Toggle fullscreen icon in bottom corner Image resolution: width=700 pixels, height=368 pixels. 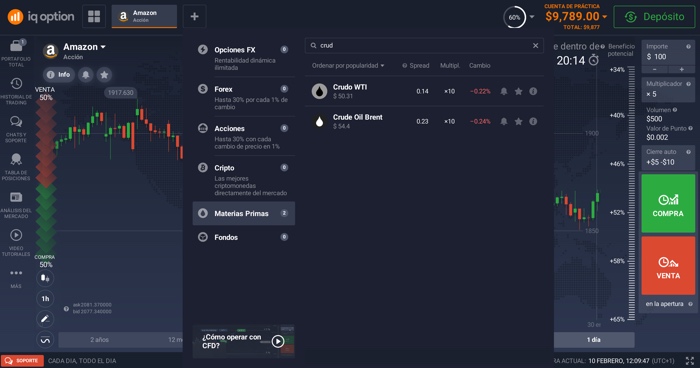(690, 361)
